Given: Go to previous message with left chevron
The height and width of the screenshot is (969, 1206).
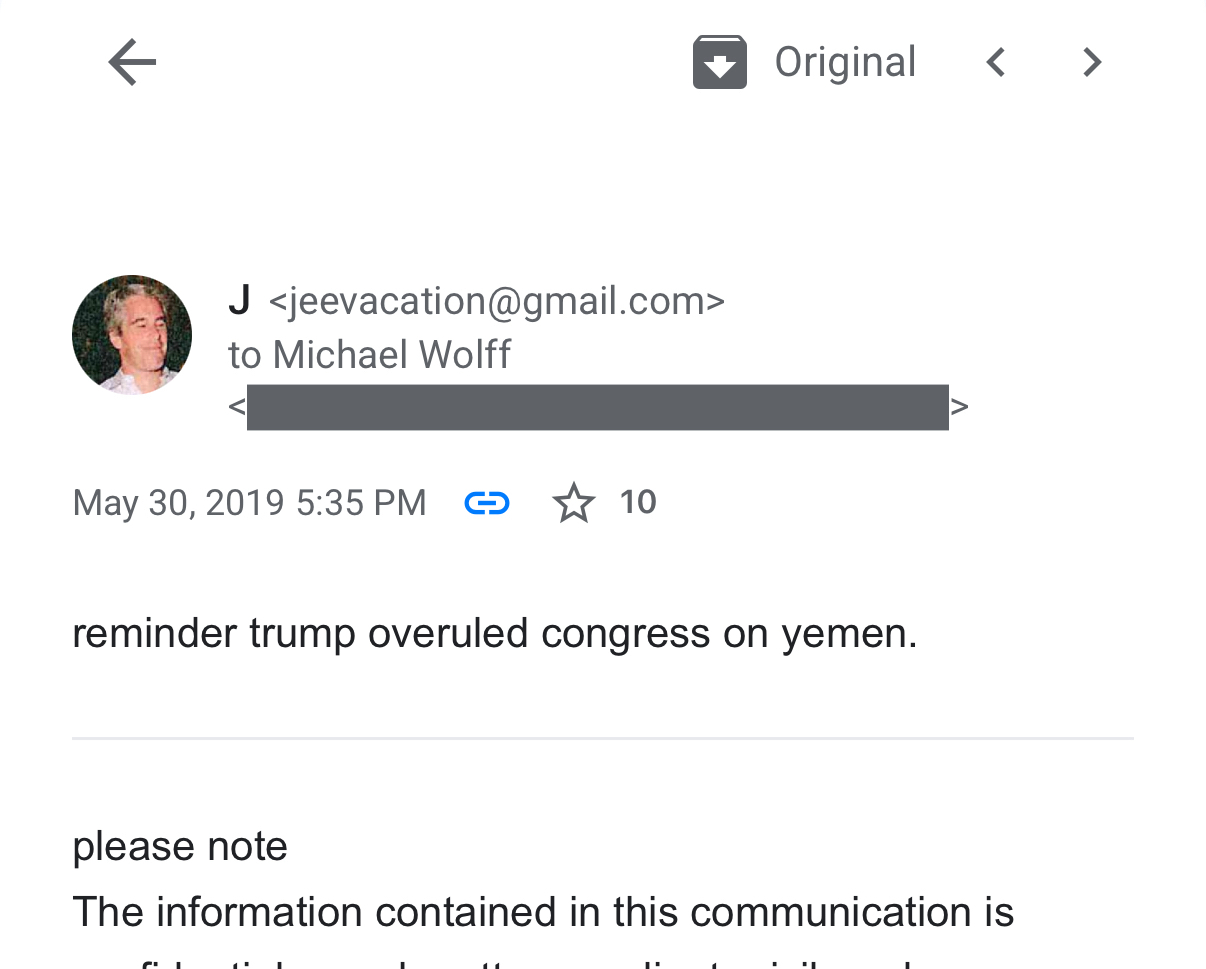Looking at the screenshot, I should pyautogui.click(x=995, y=63).
